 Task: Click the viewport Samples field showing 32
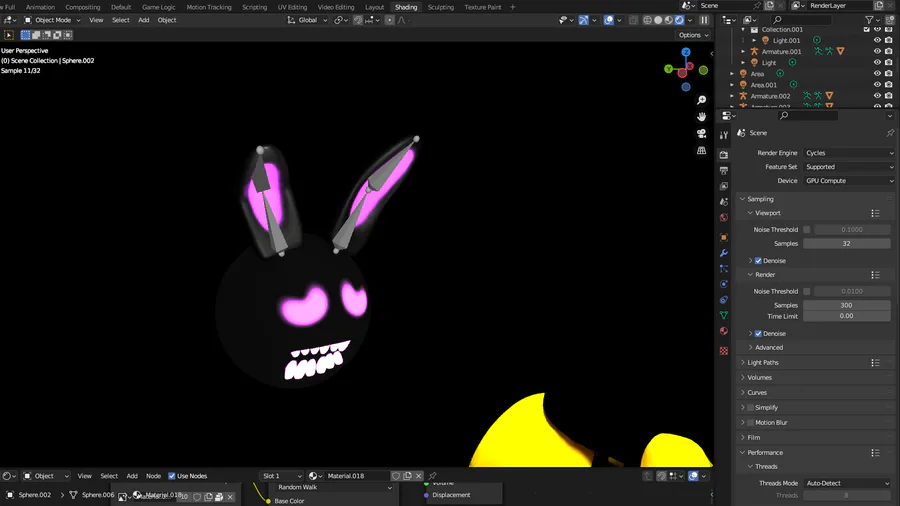pos(847,243)
